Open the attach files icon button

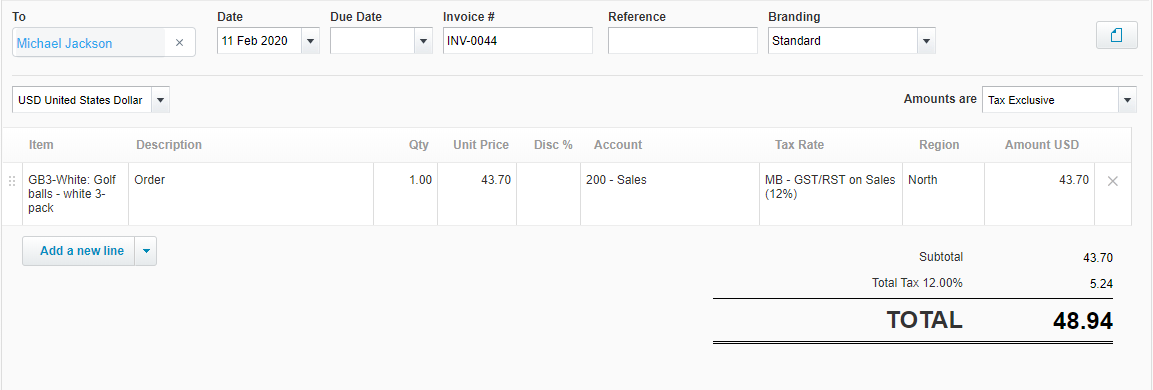click(x=1116, y=35)
